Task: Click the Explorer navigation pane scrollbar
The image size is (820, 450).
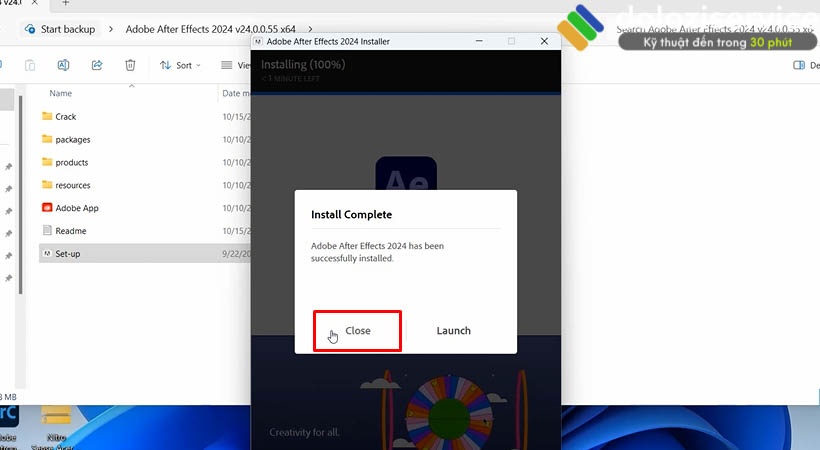Action: [x=20, y=195]
